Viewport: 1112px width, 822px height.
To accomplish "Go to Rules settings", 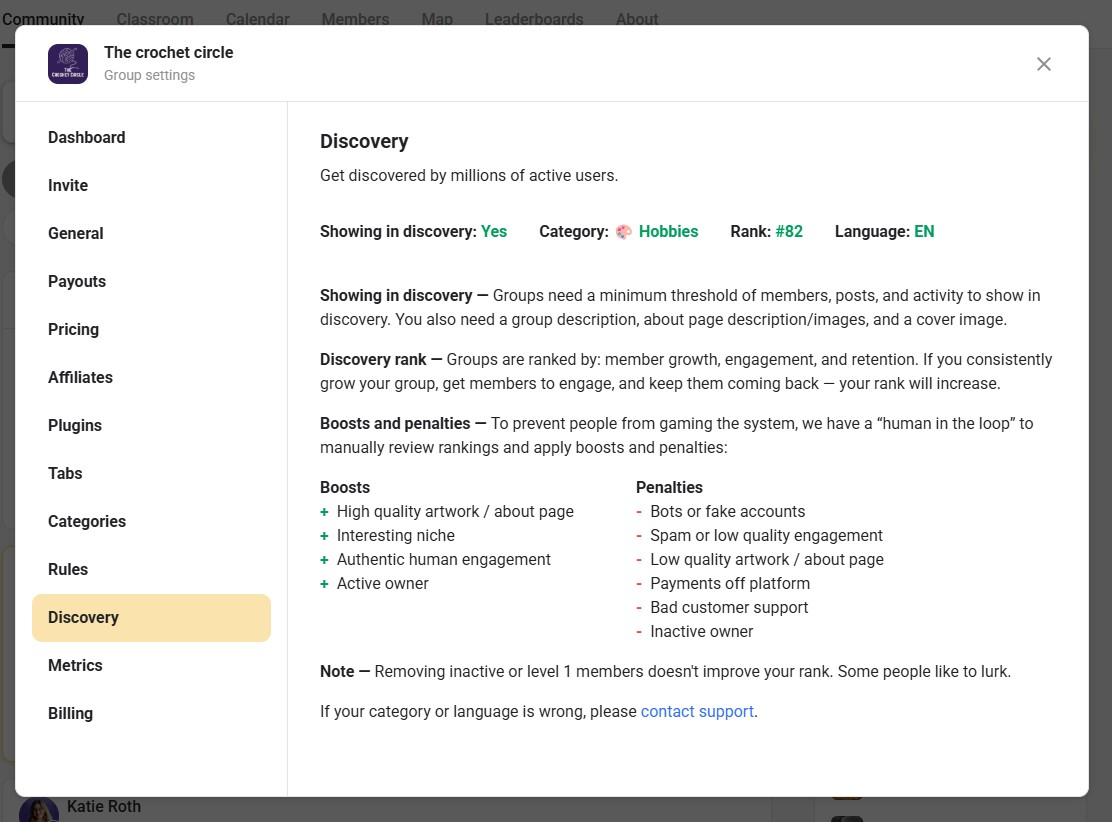I will pyautogui.click(x=68, y=570).
